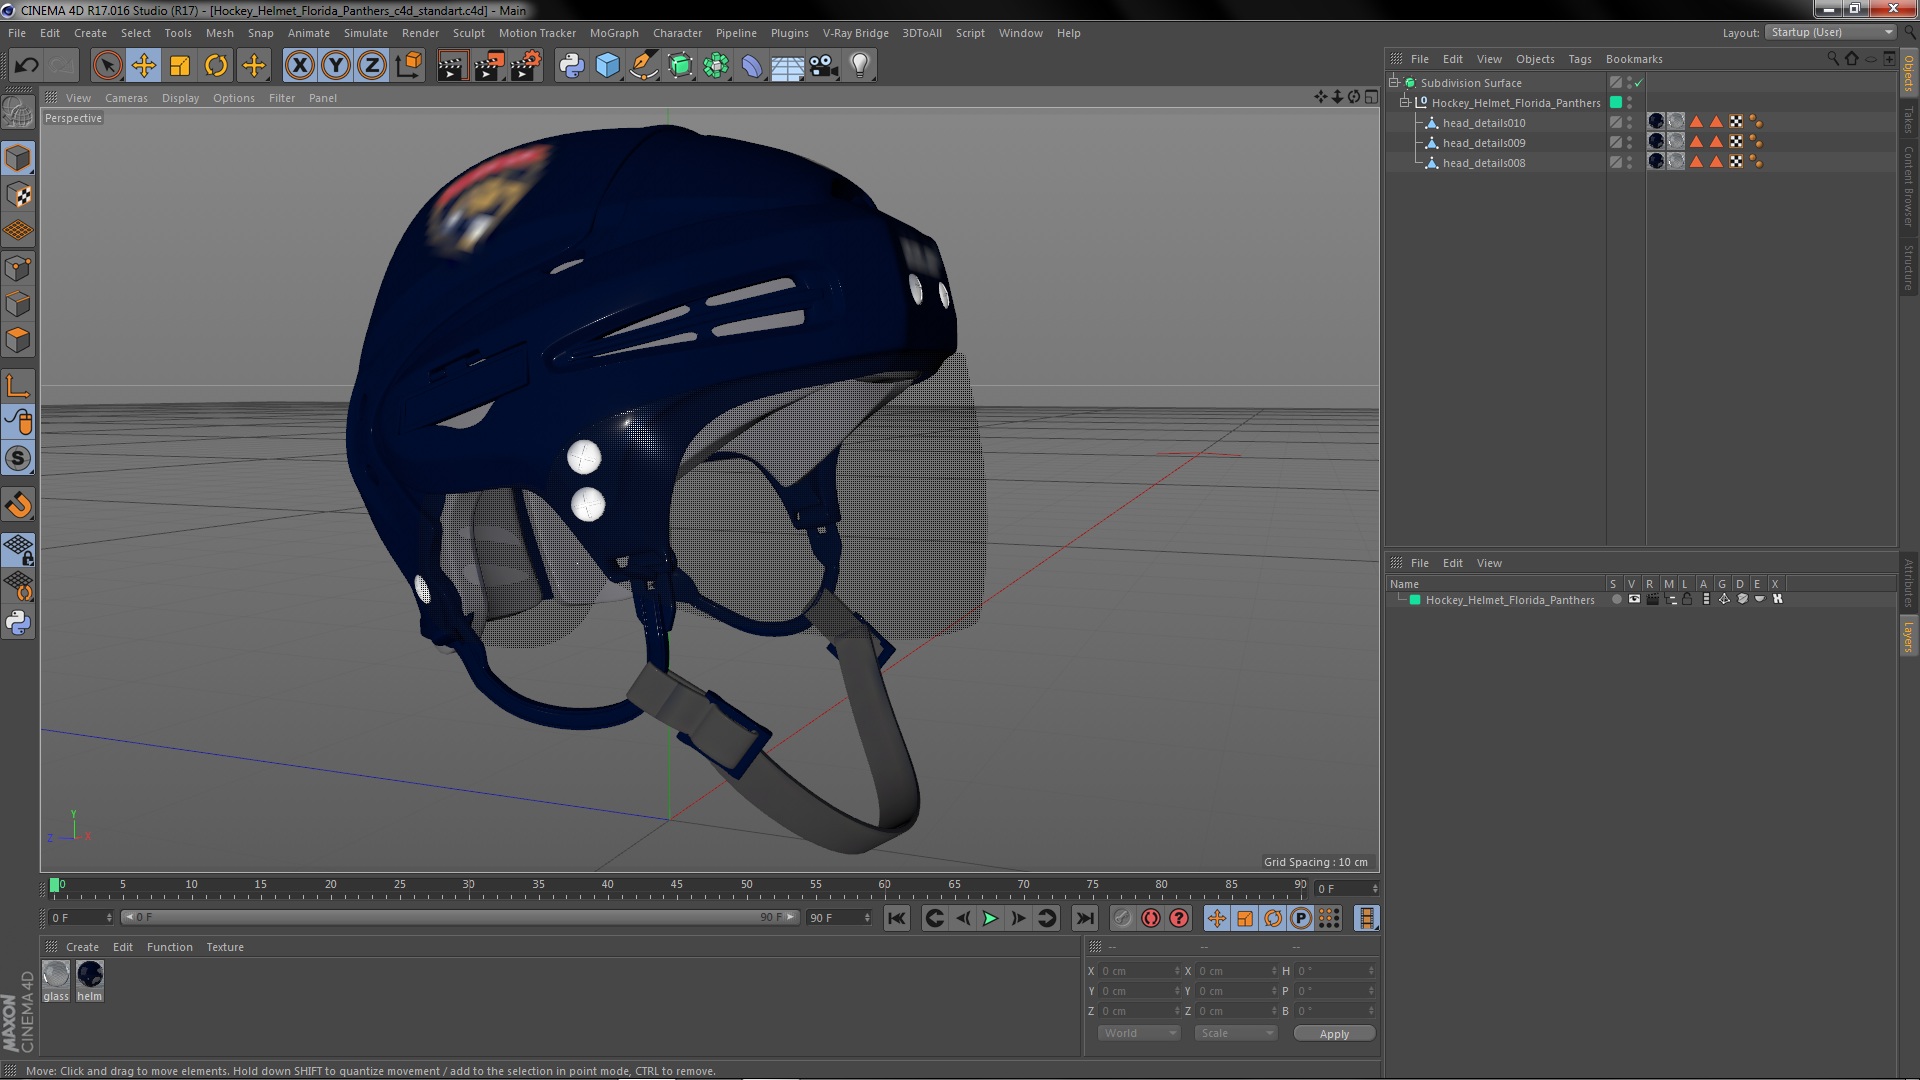Viewport: 1920px width, 1080px height.
Task: Open the Objects manager Tags menu
Action: (1579, 59)
